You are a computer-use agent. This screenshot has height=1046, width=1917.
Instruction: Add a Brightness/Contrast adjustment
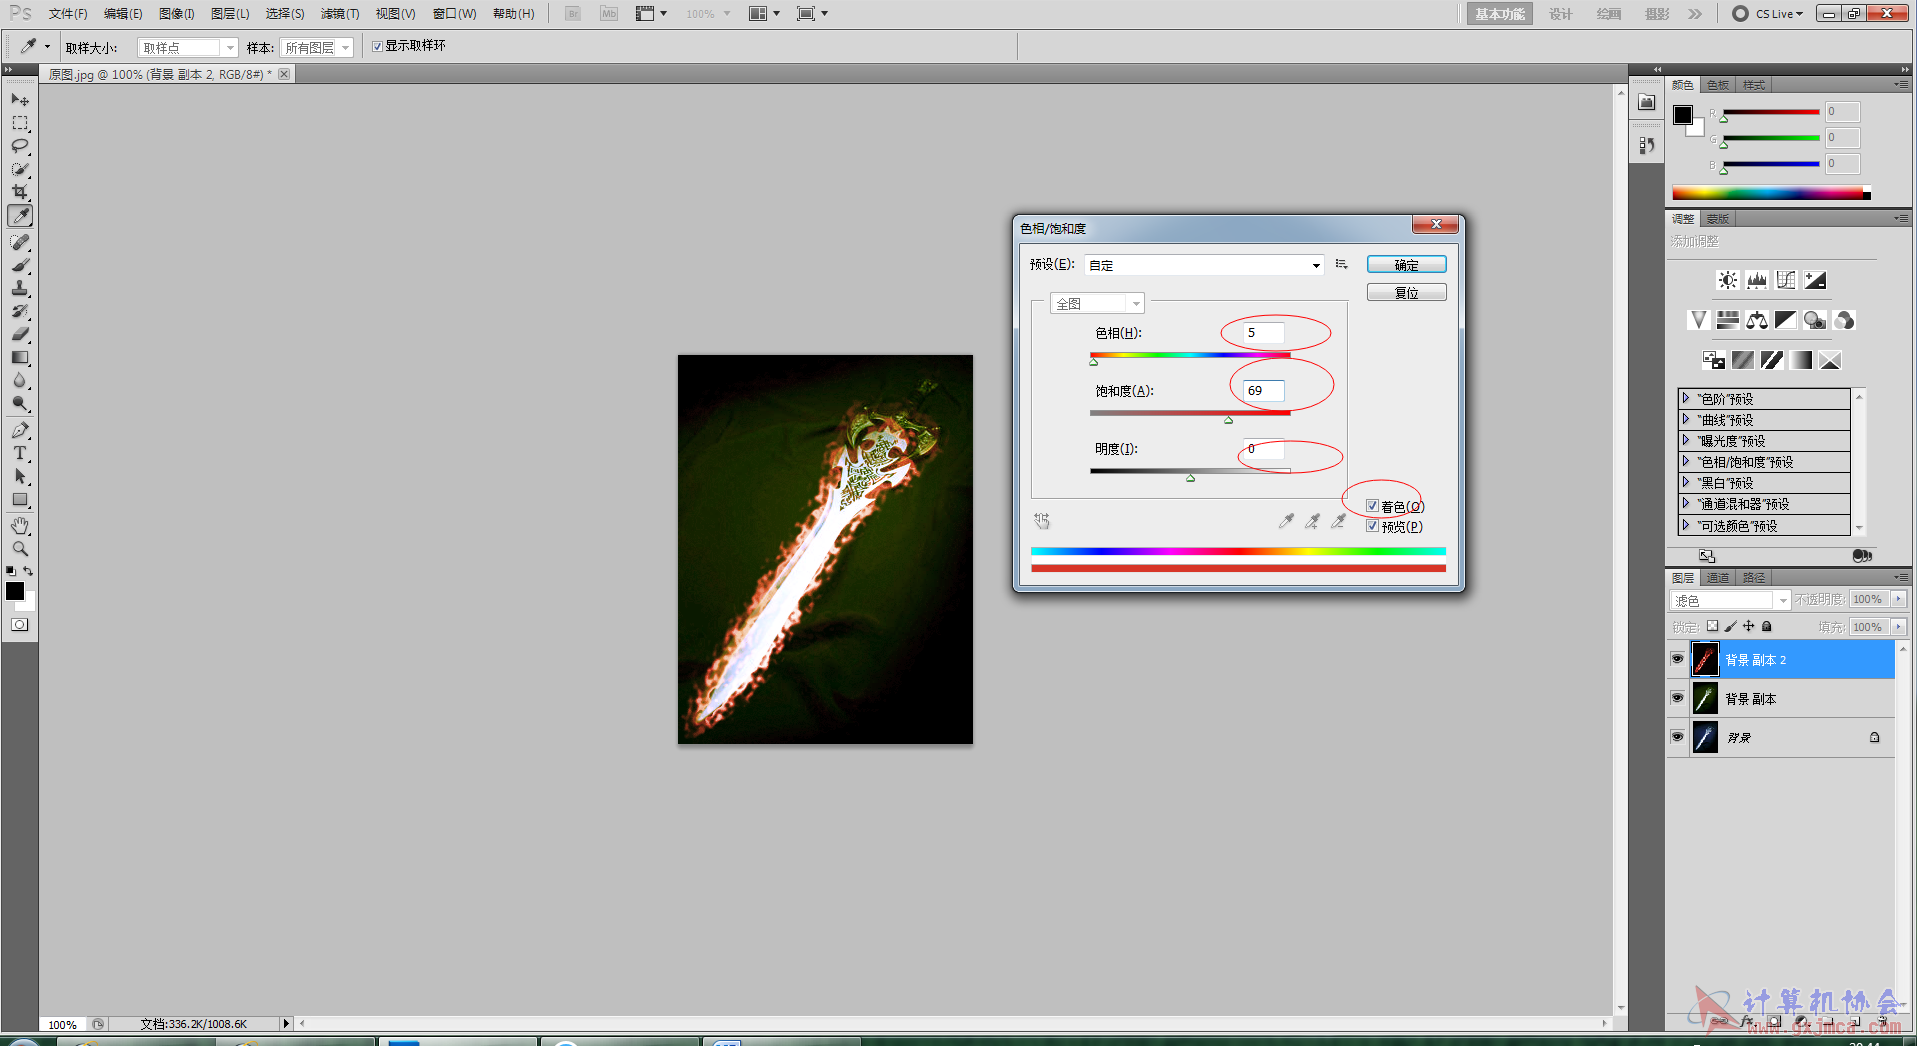point(1727,280)
